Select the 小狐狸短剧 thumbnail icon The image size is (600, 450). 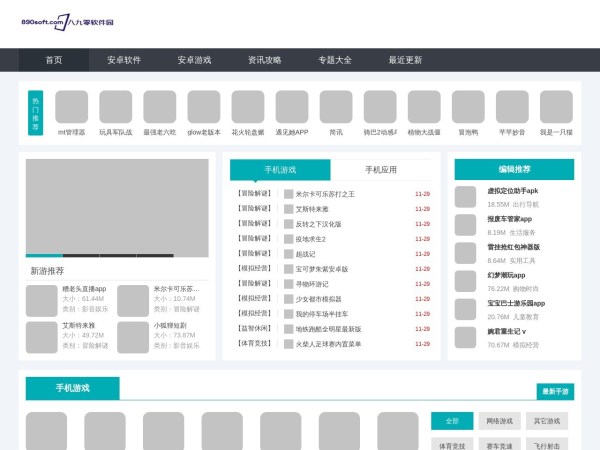pos(132,336)
